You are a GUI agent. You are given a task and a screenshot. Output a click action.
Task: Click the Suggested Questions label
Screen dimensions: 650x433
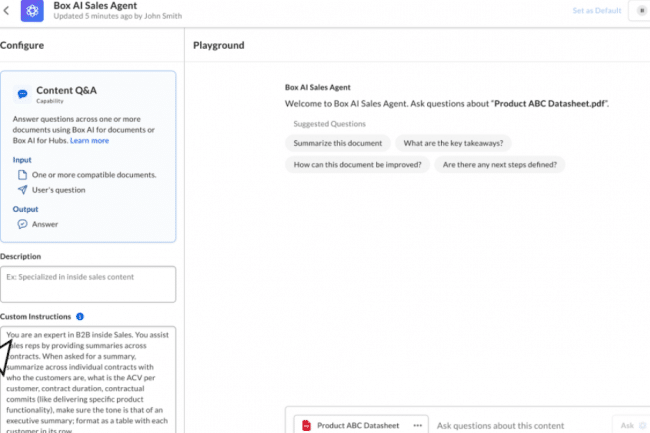(x=330, y=124)
